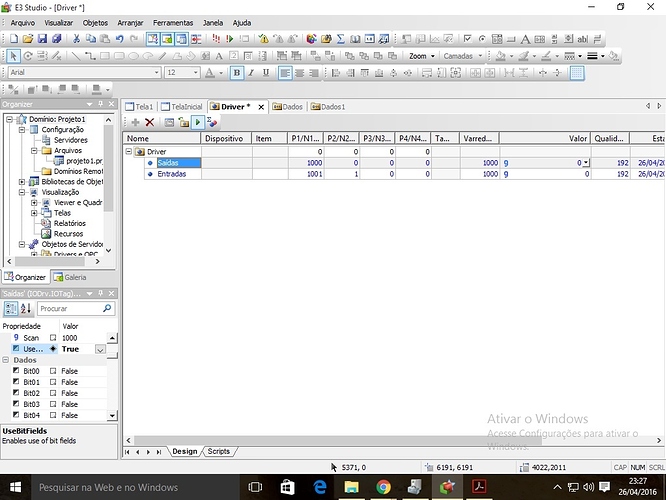
Task: Click the Cut scissors icon
Action: point(76,39)
